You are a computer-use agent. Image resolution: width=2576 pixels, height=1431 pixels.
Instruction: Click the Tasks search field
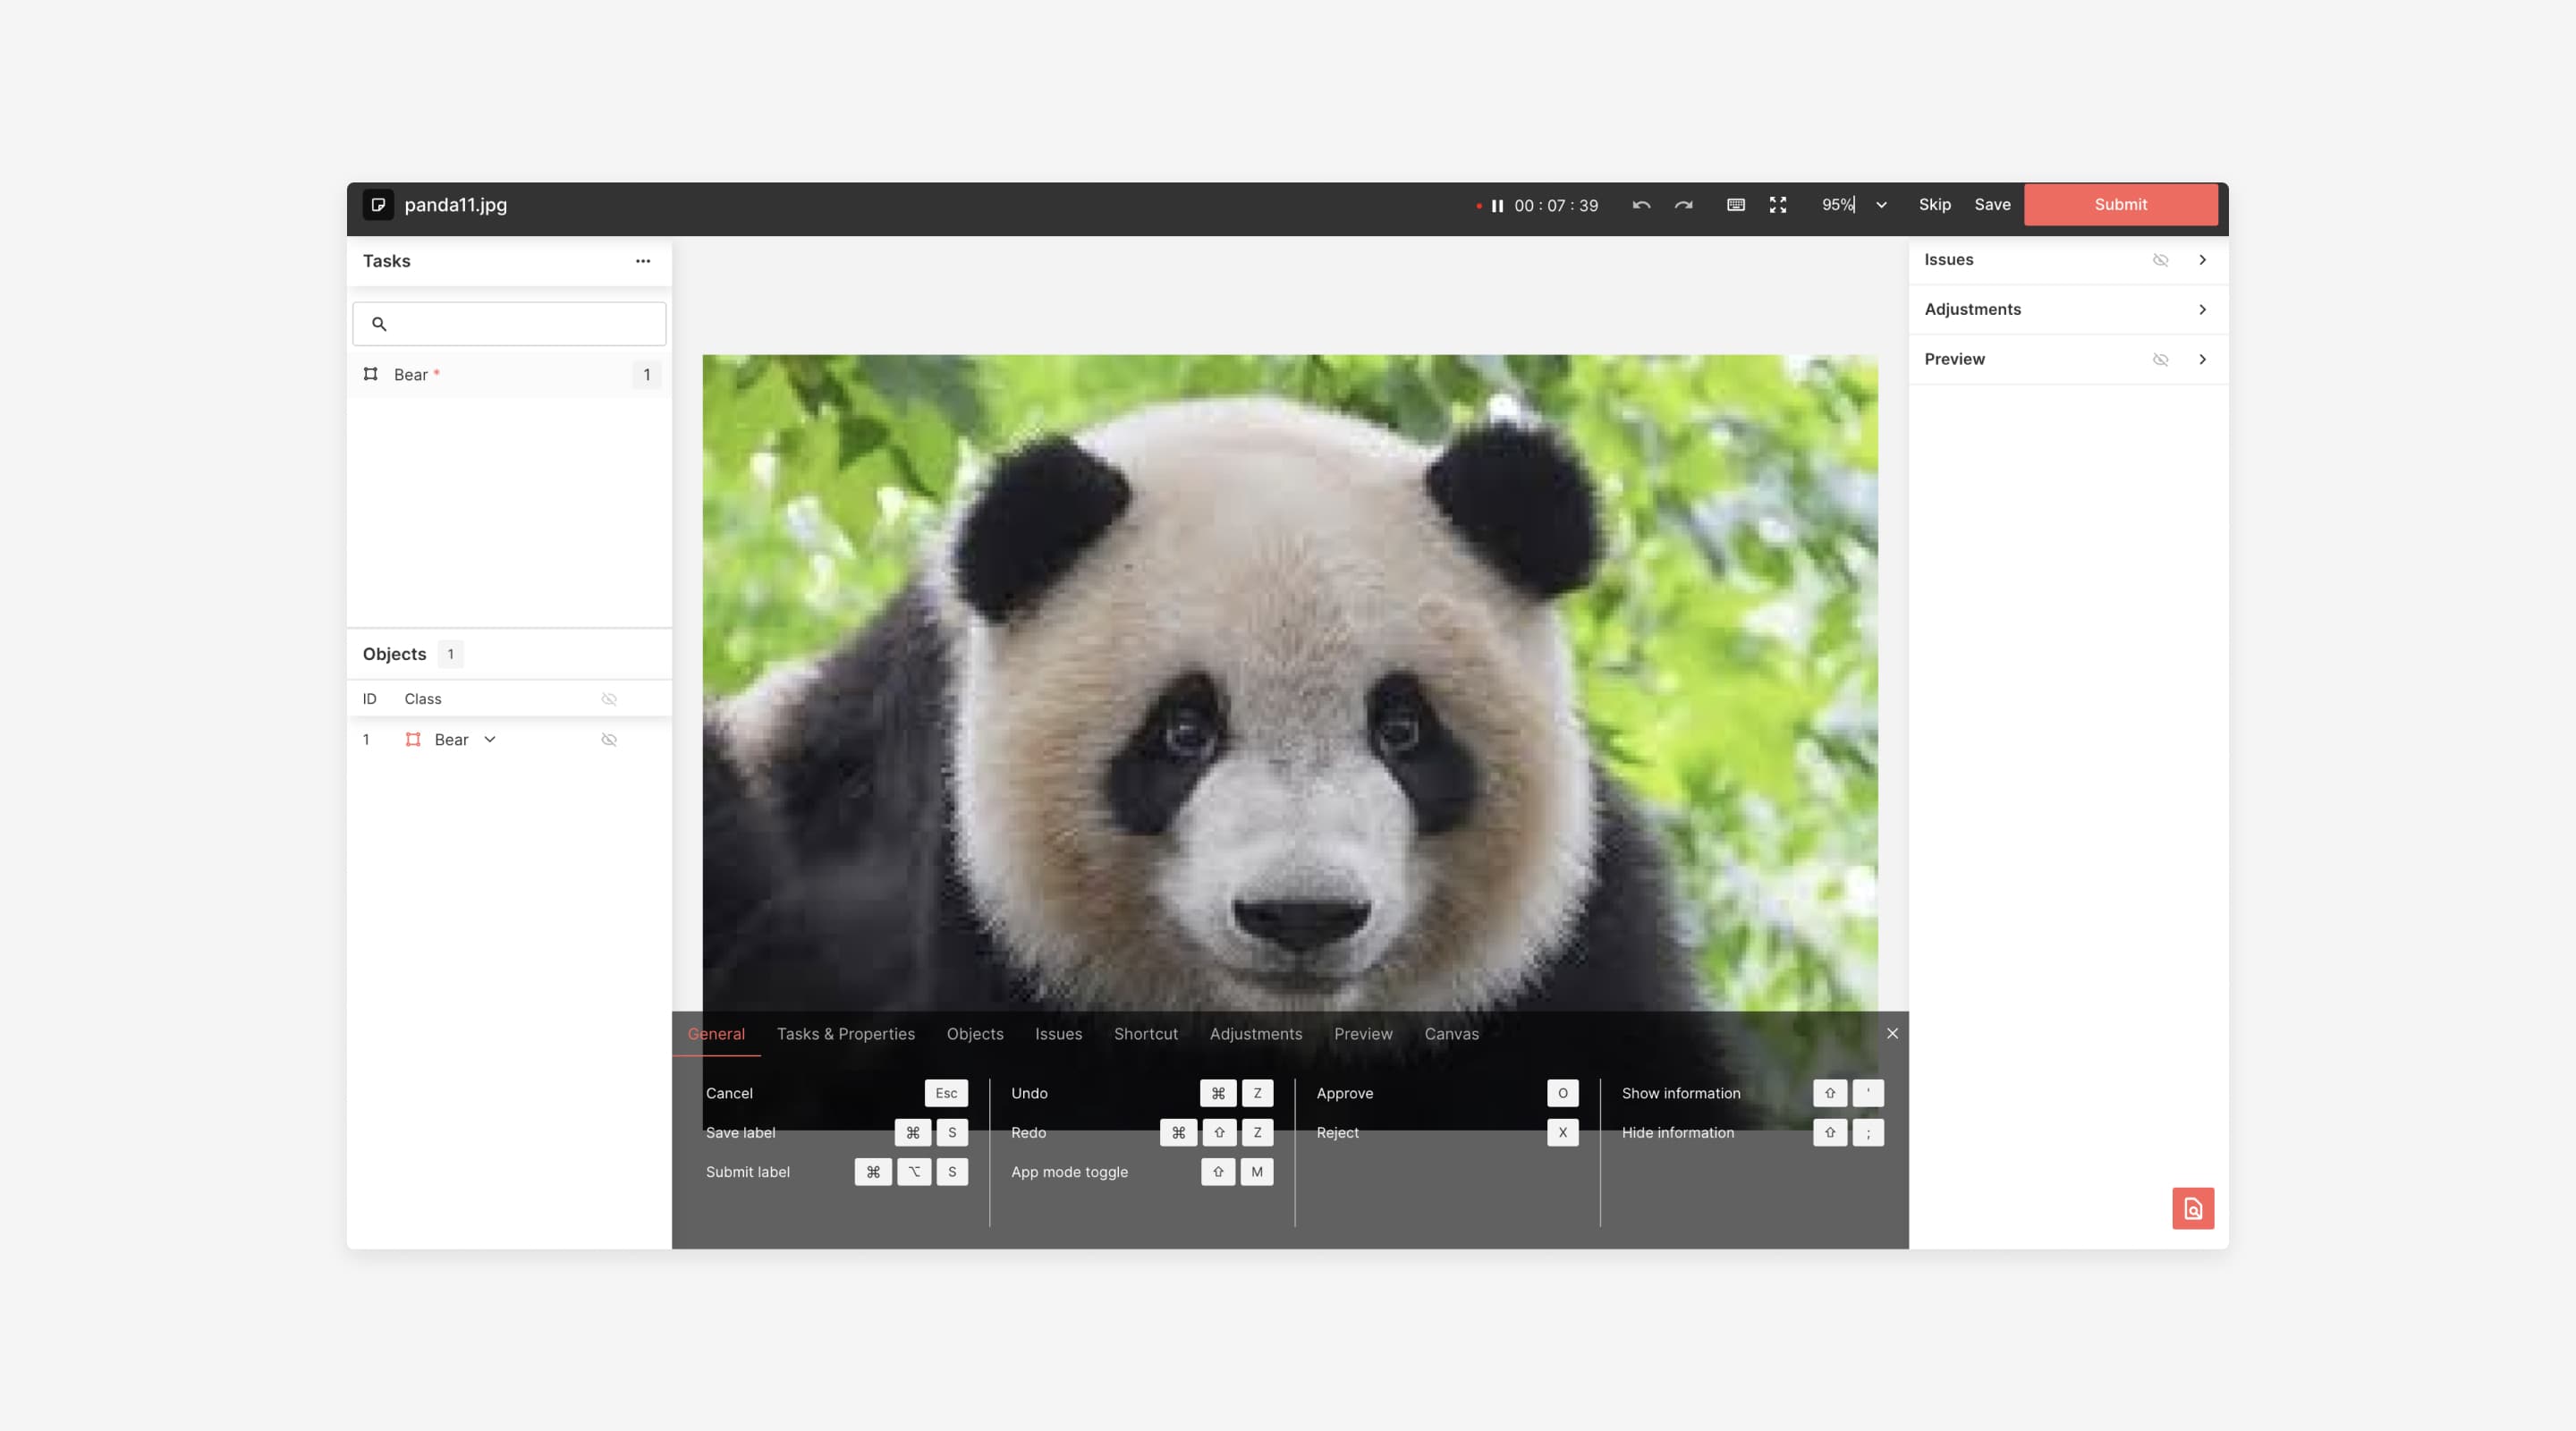pos(509,324)
